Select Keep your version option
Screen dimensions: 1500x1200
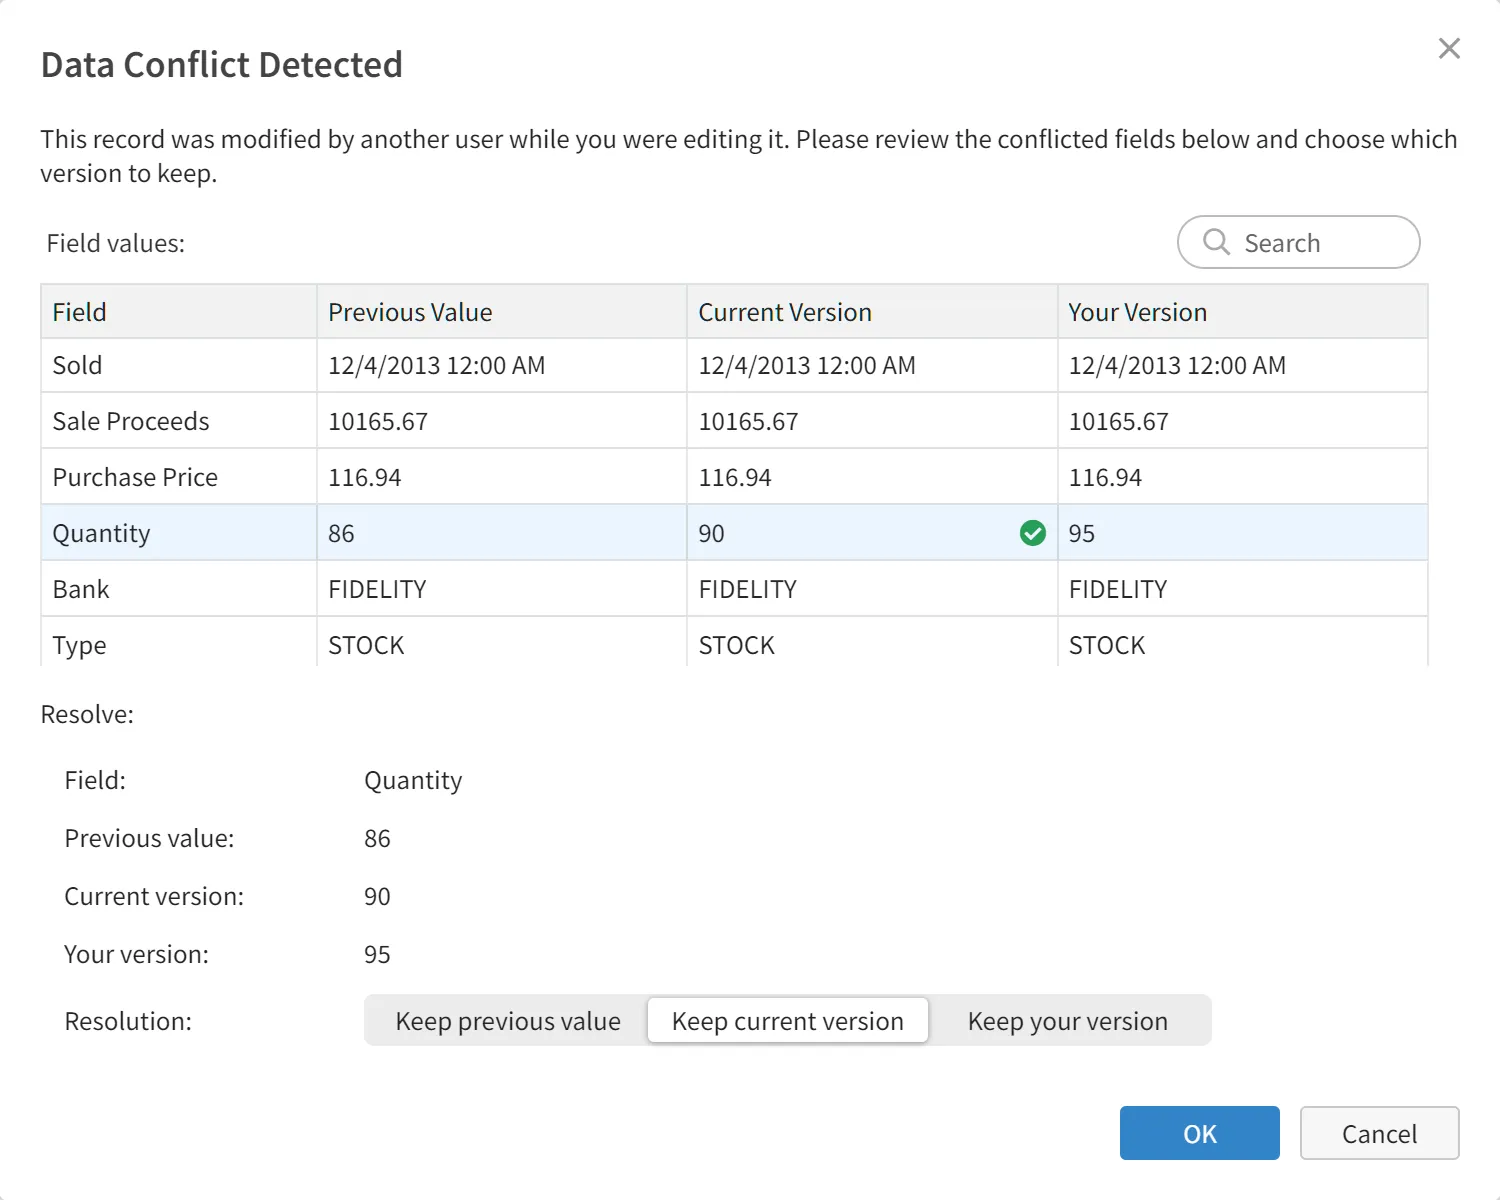tap(1067, 1021)
